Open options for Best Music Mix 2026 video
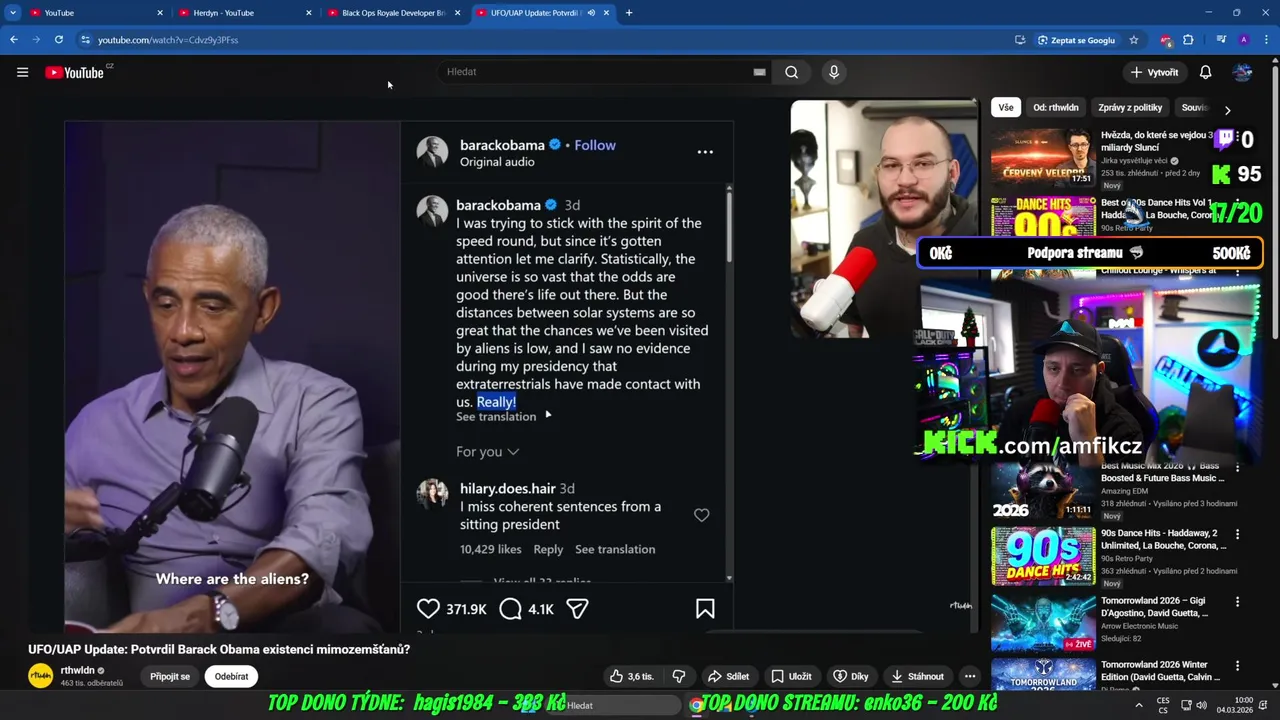This screenshot has height=720, width=1280. pyautogui.click(x=1237, y=467)
